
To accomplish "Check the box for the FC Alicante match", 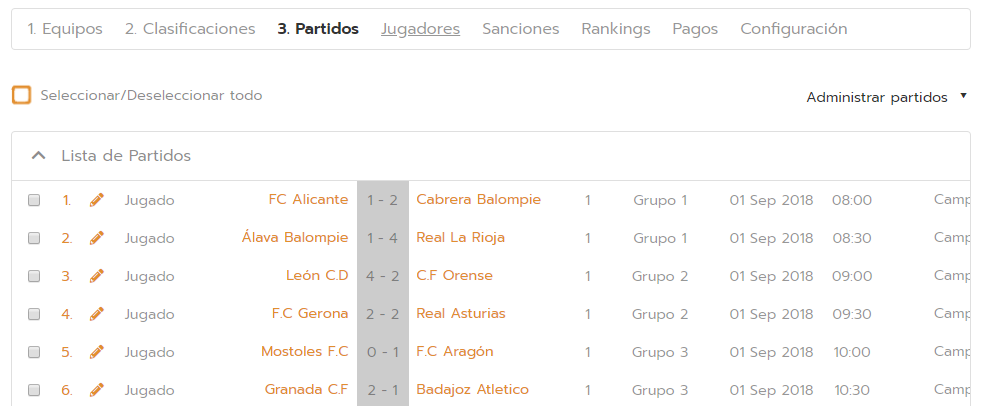I will pos(34,200).
